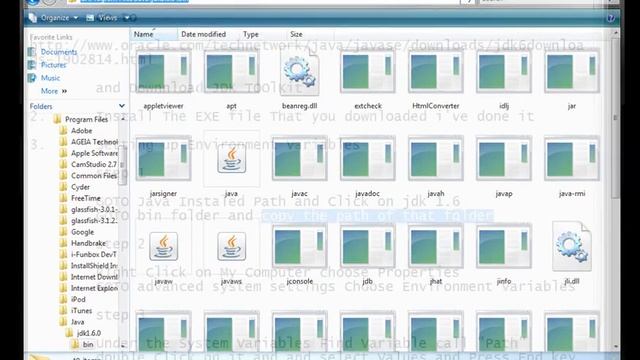Image resolution: width=640 pixels, height=360 pixels.
Task: Select jdk1.6.0 folder in tree
Action: pyautogui.click(x=88, y=333)
